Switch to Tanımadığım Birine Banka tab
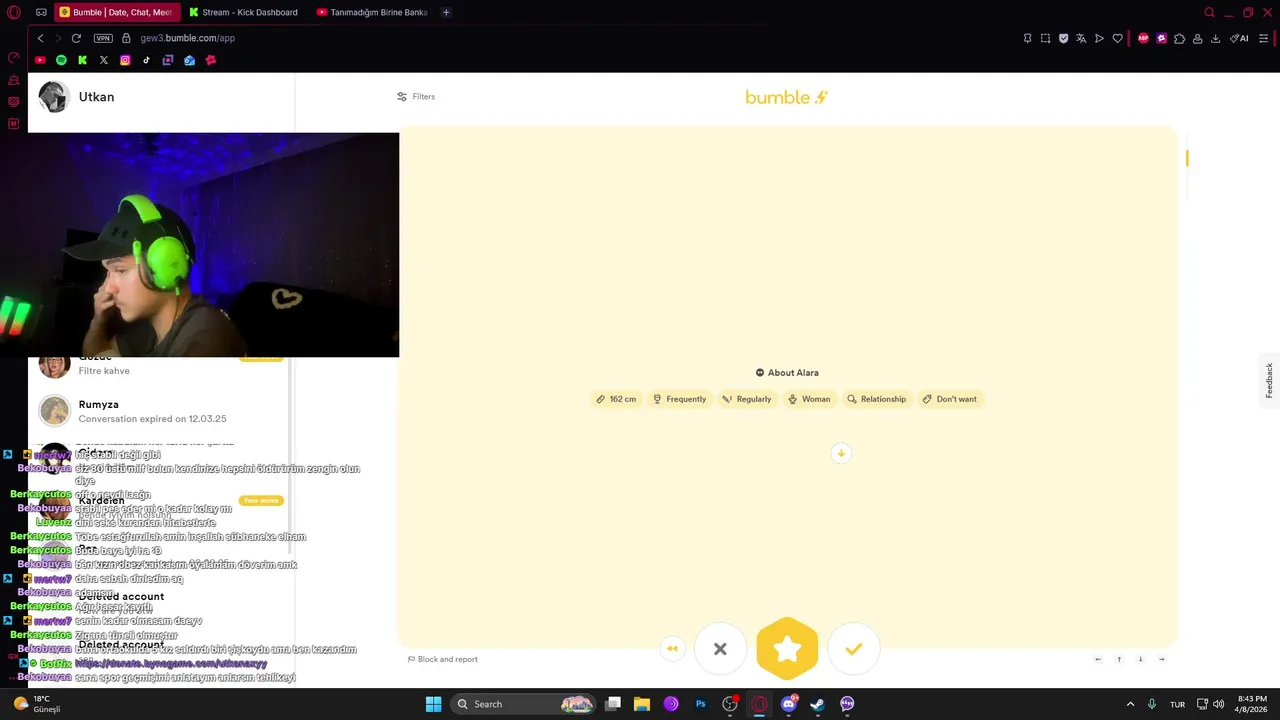 [372, 13]
